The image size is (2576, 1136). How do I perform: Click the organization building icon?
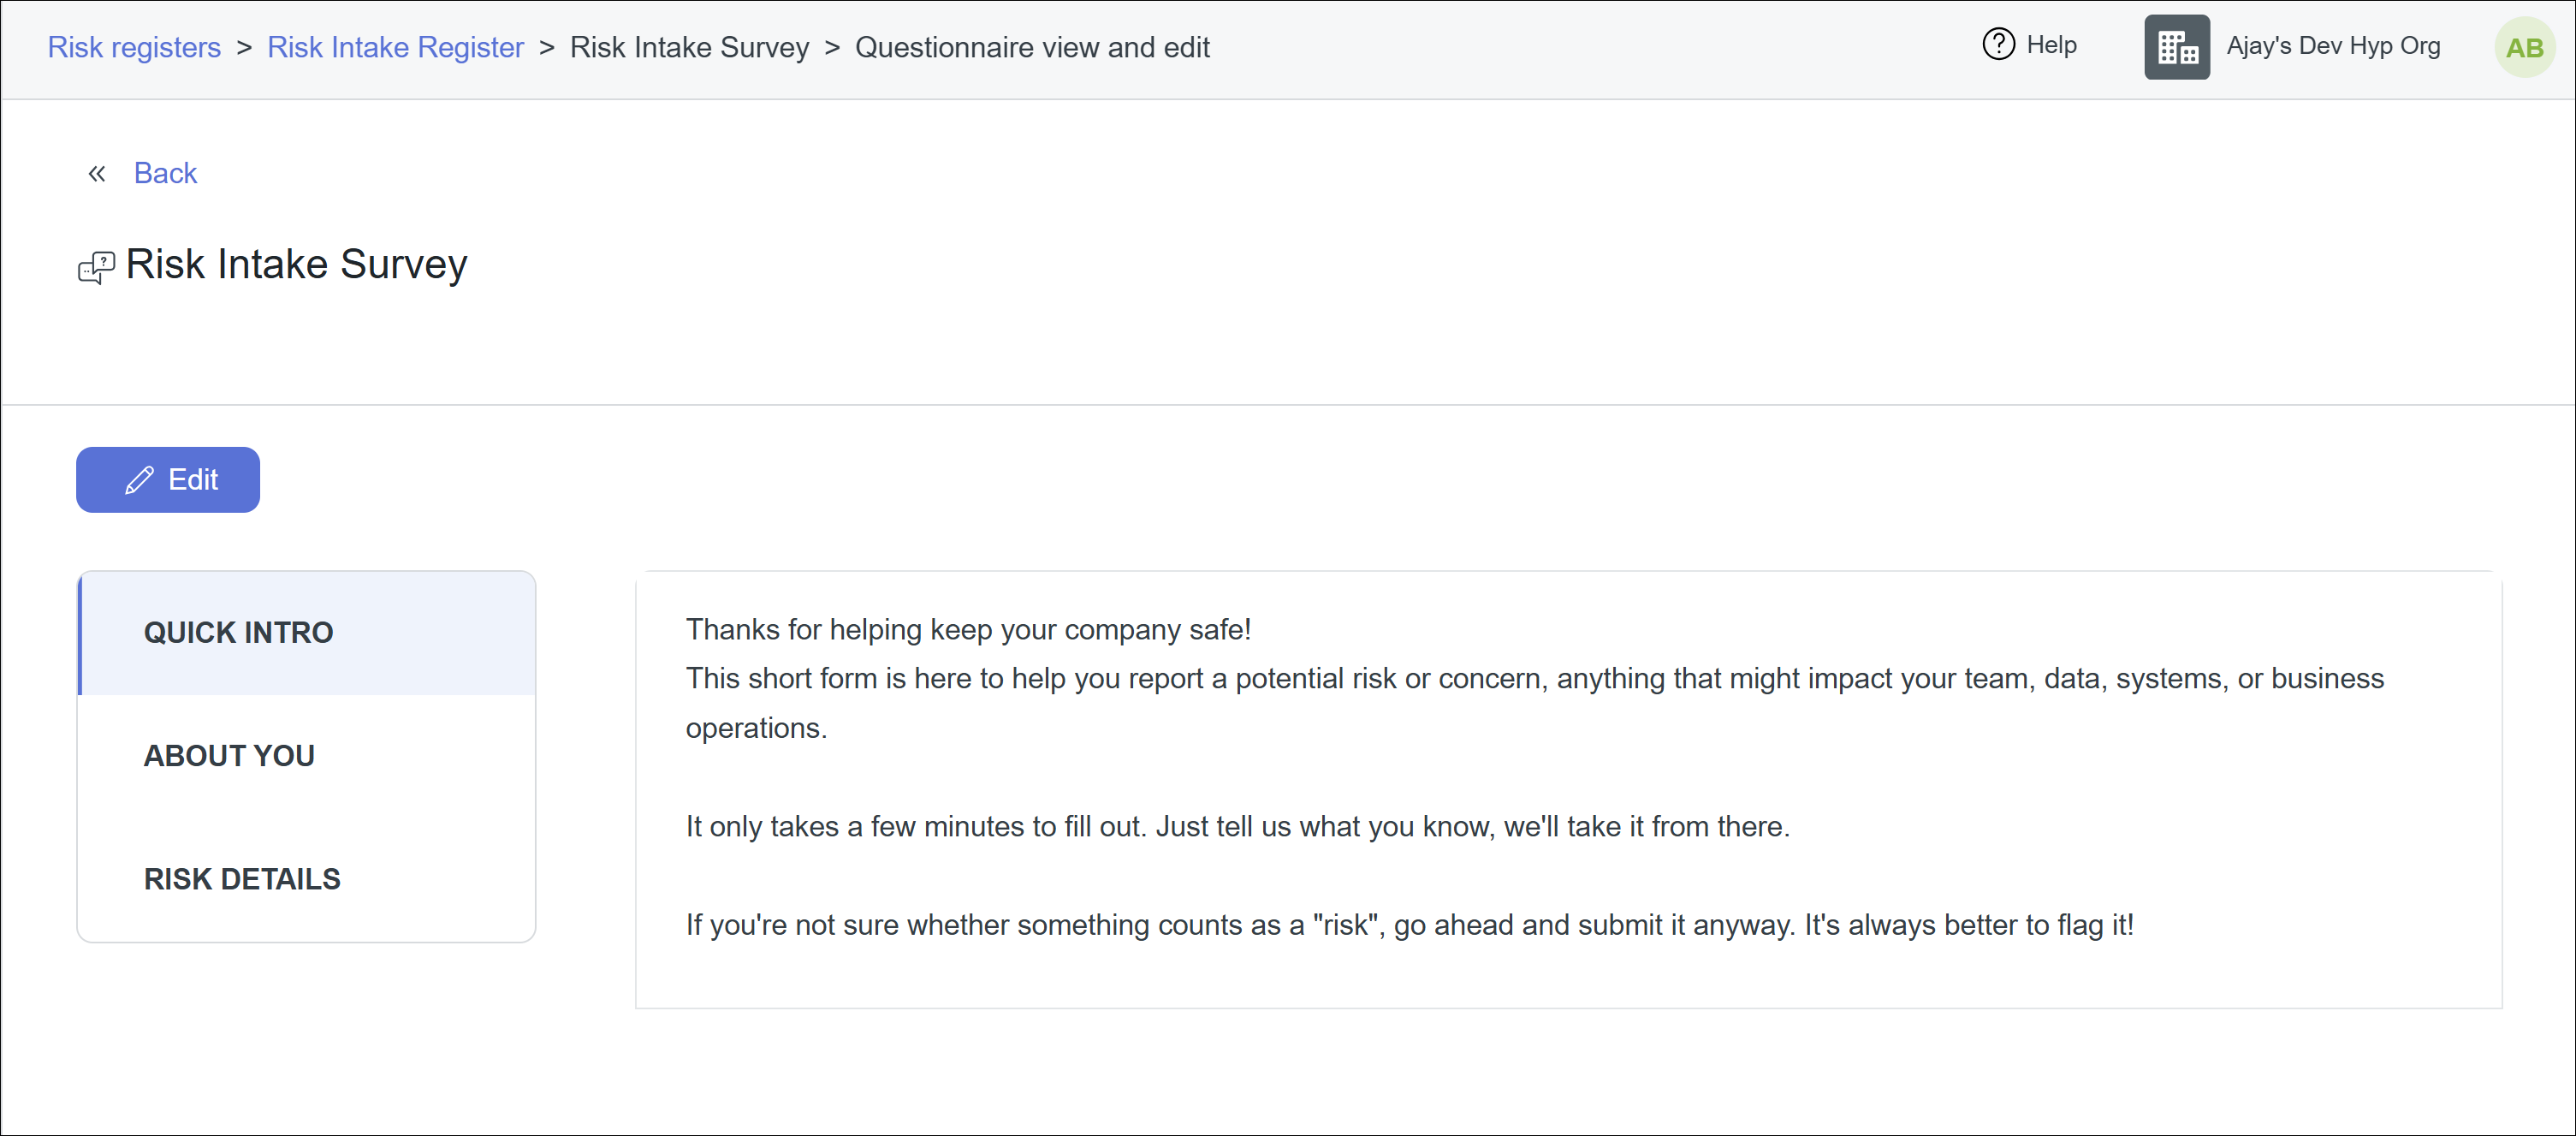tap(2176, 46)
